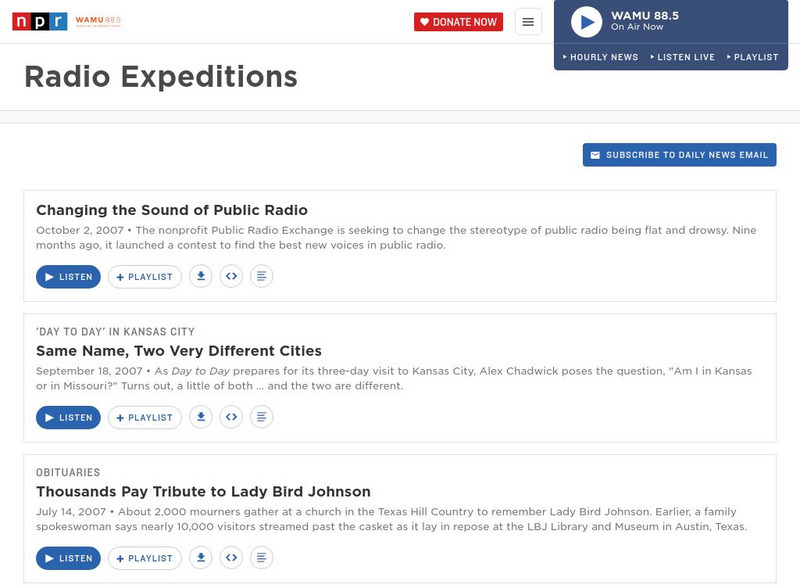Viewport: 800px width, 588px height.
Task: Listen to Changing the Sound of Public Radio
Action: coord(68,277)
